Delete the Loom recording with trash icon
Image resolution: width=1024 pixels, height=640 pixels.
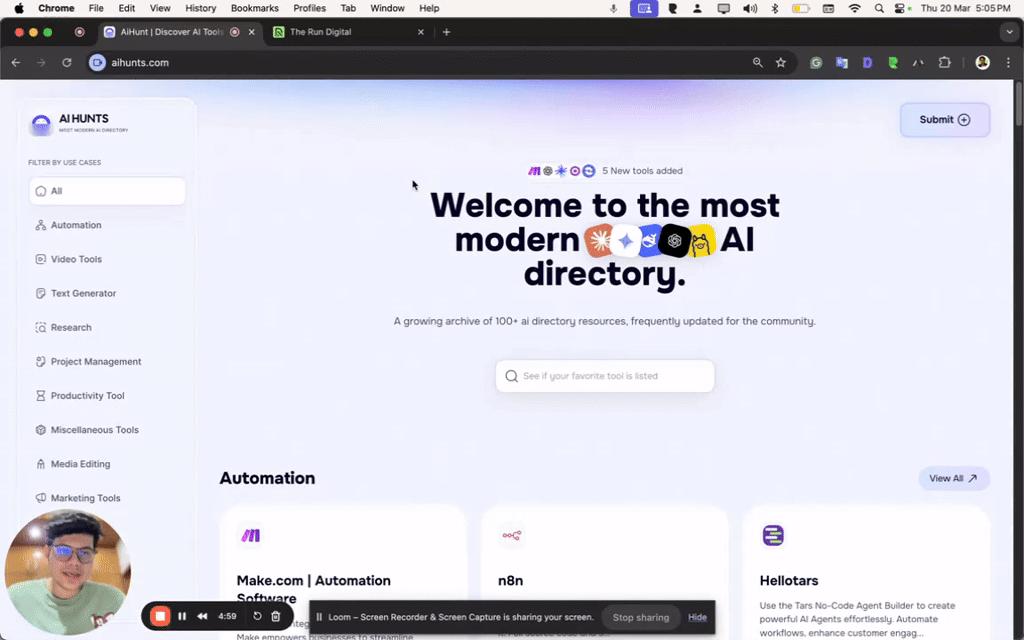coord(276,616)
